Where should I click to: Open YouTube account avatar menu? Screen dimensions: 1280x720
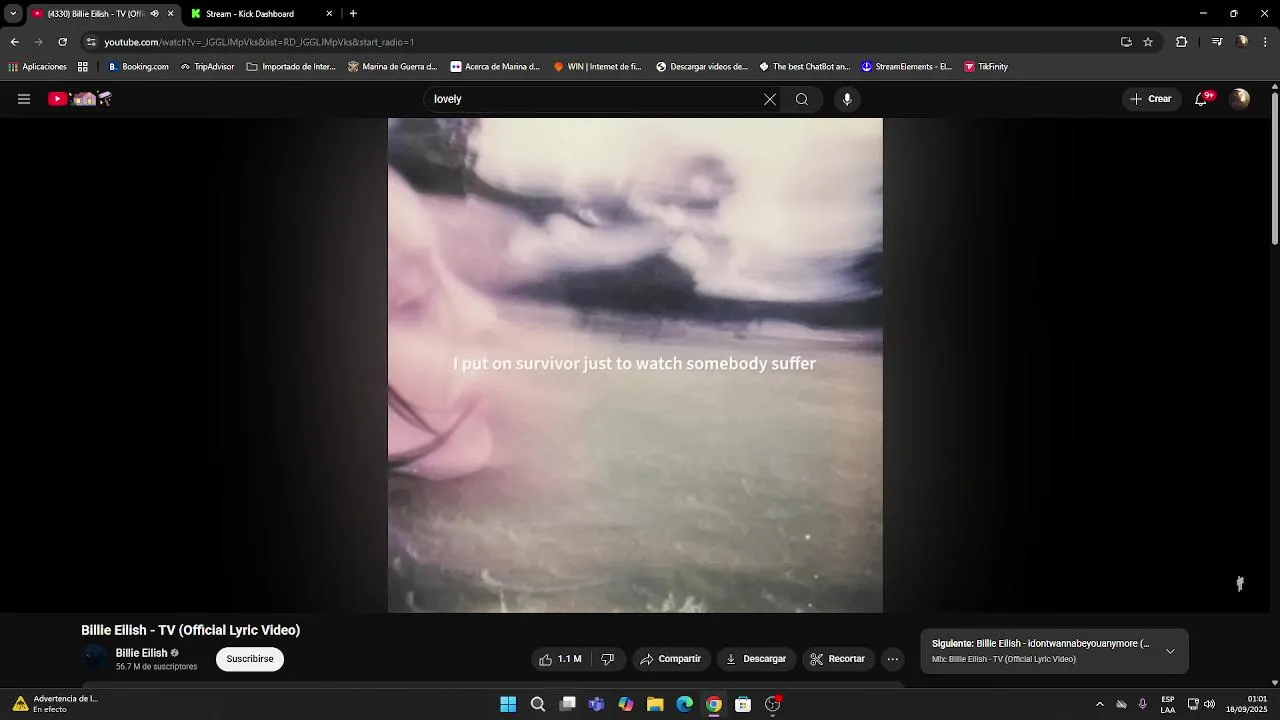(1240, 99)
